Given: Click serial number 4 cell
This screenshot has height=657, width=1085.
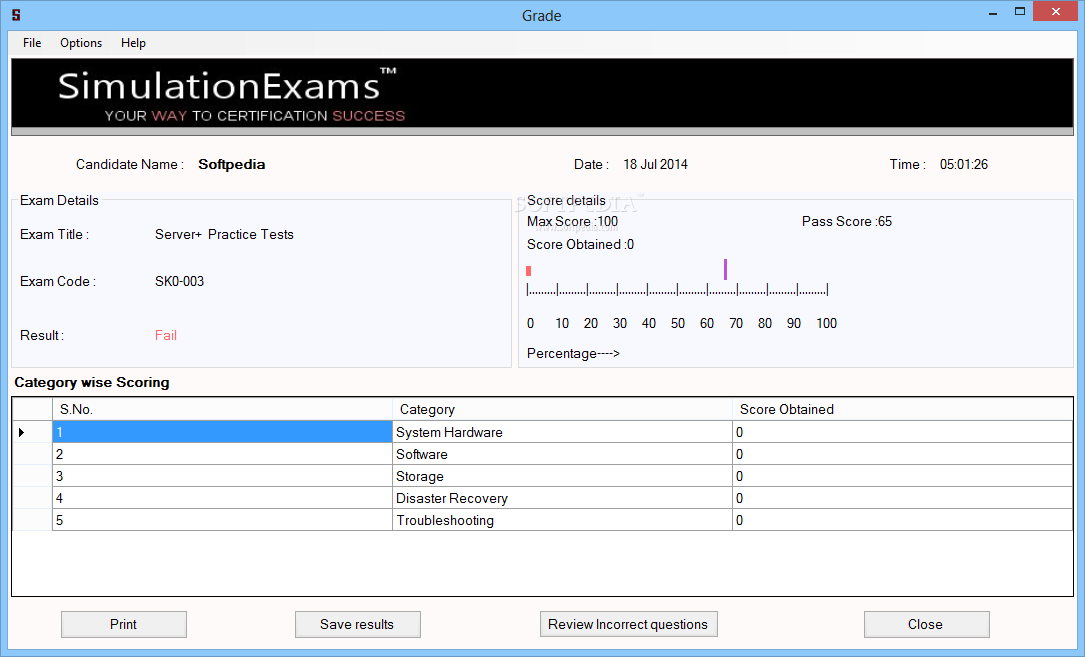Looking at the screenshot, I should point(223,498).
